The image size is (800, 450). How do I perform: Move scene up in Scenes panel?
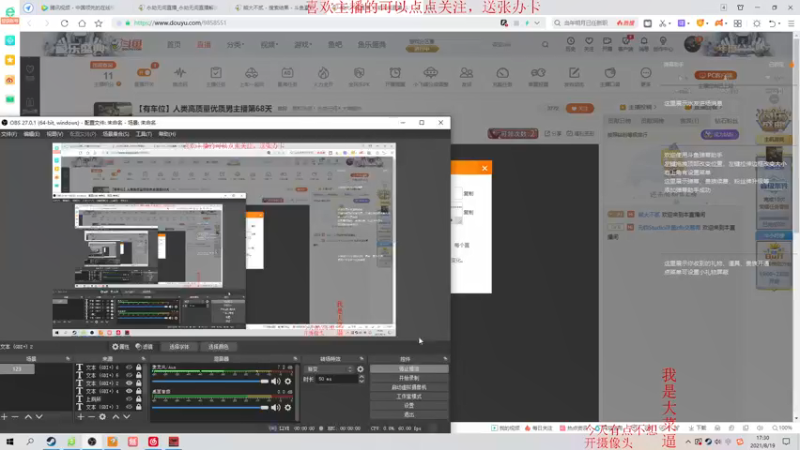click(x=28, y=417)
